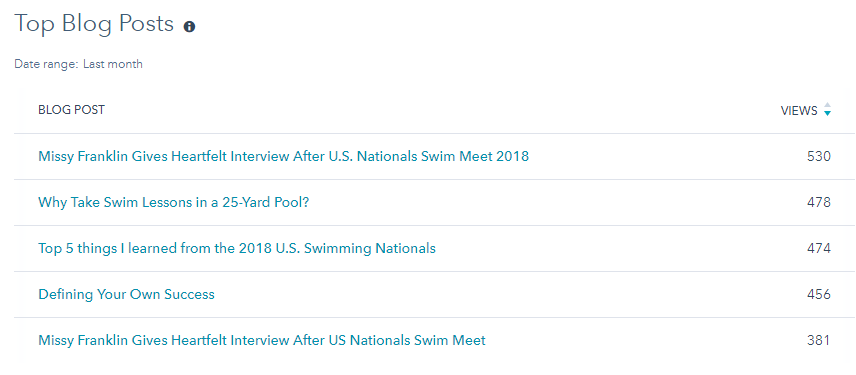Select the 530 views value
This screenshot has width=856, height=375.
click(818, 157)
